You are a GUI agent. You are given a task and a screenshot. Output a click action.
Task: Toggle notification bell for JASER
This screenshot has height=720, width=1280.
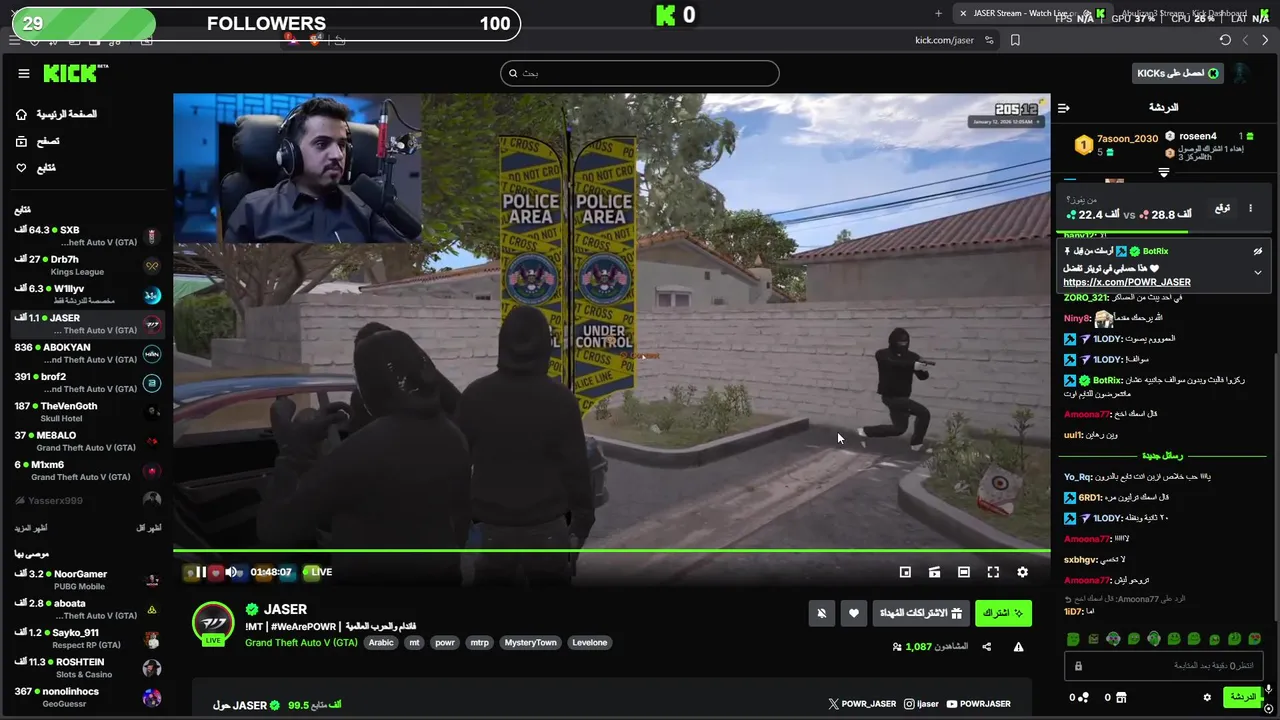(x=822, y=613)
